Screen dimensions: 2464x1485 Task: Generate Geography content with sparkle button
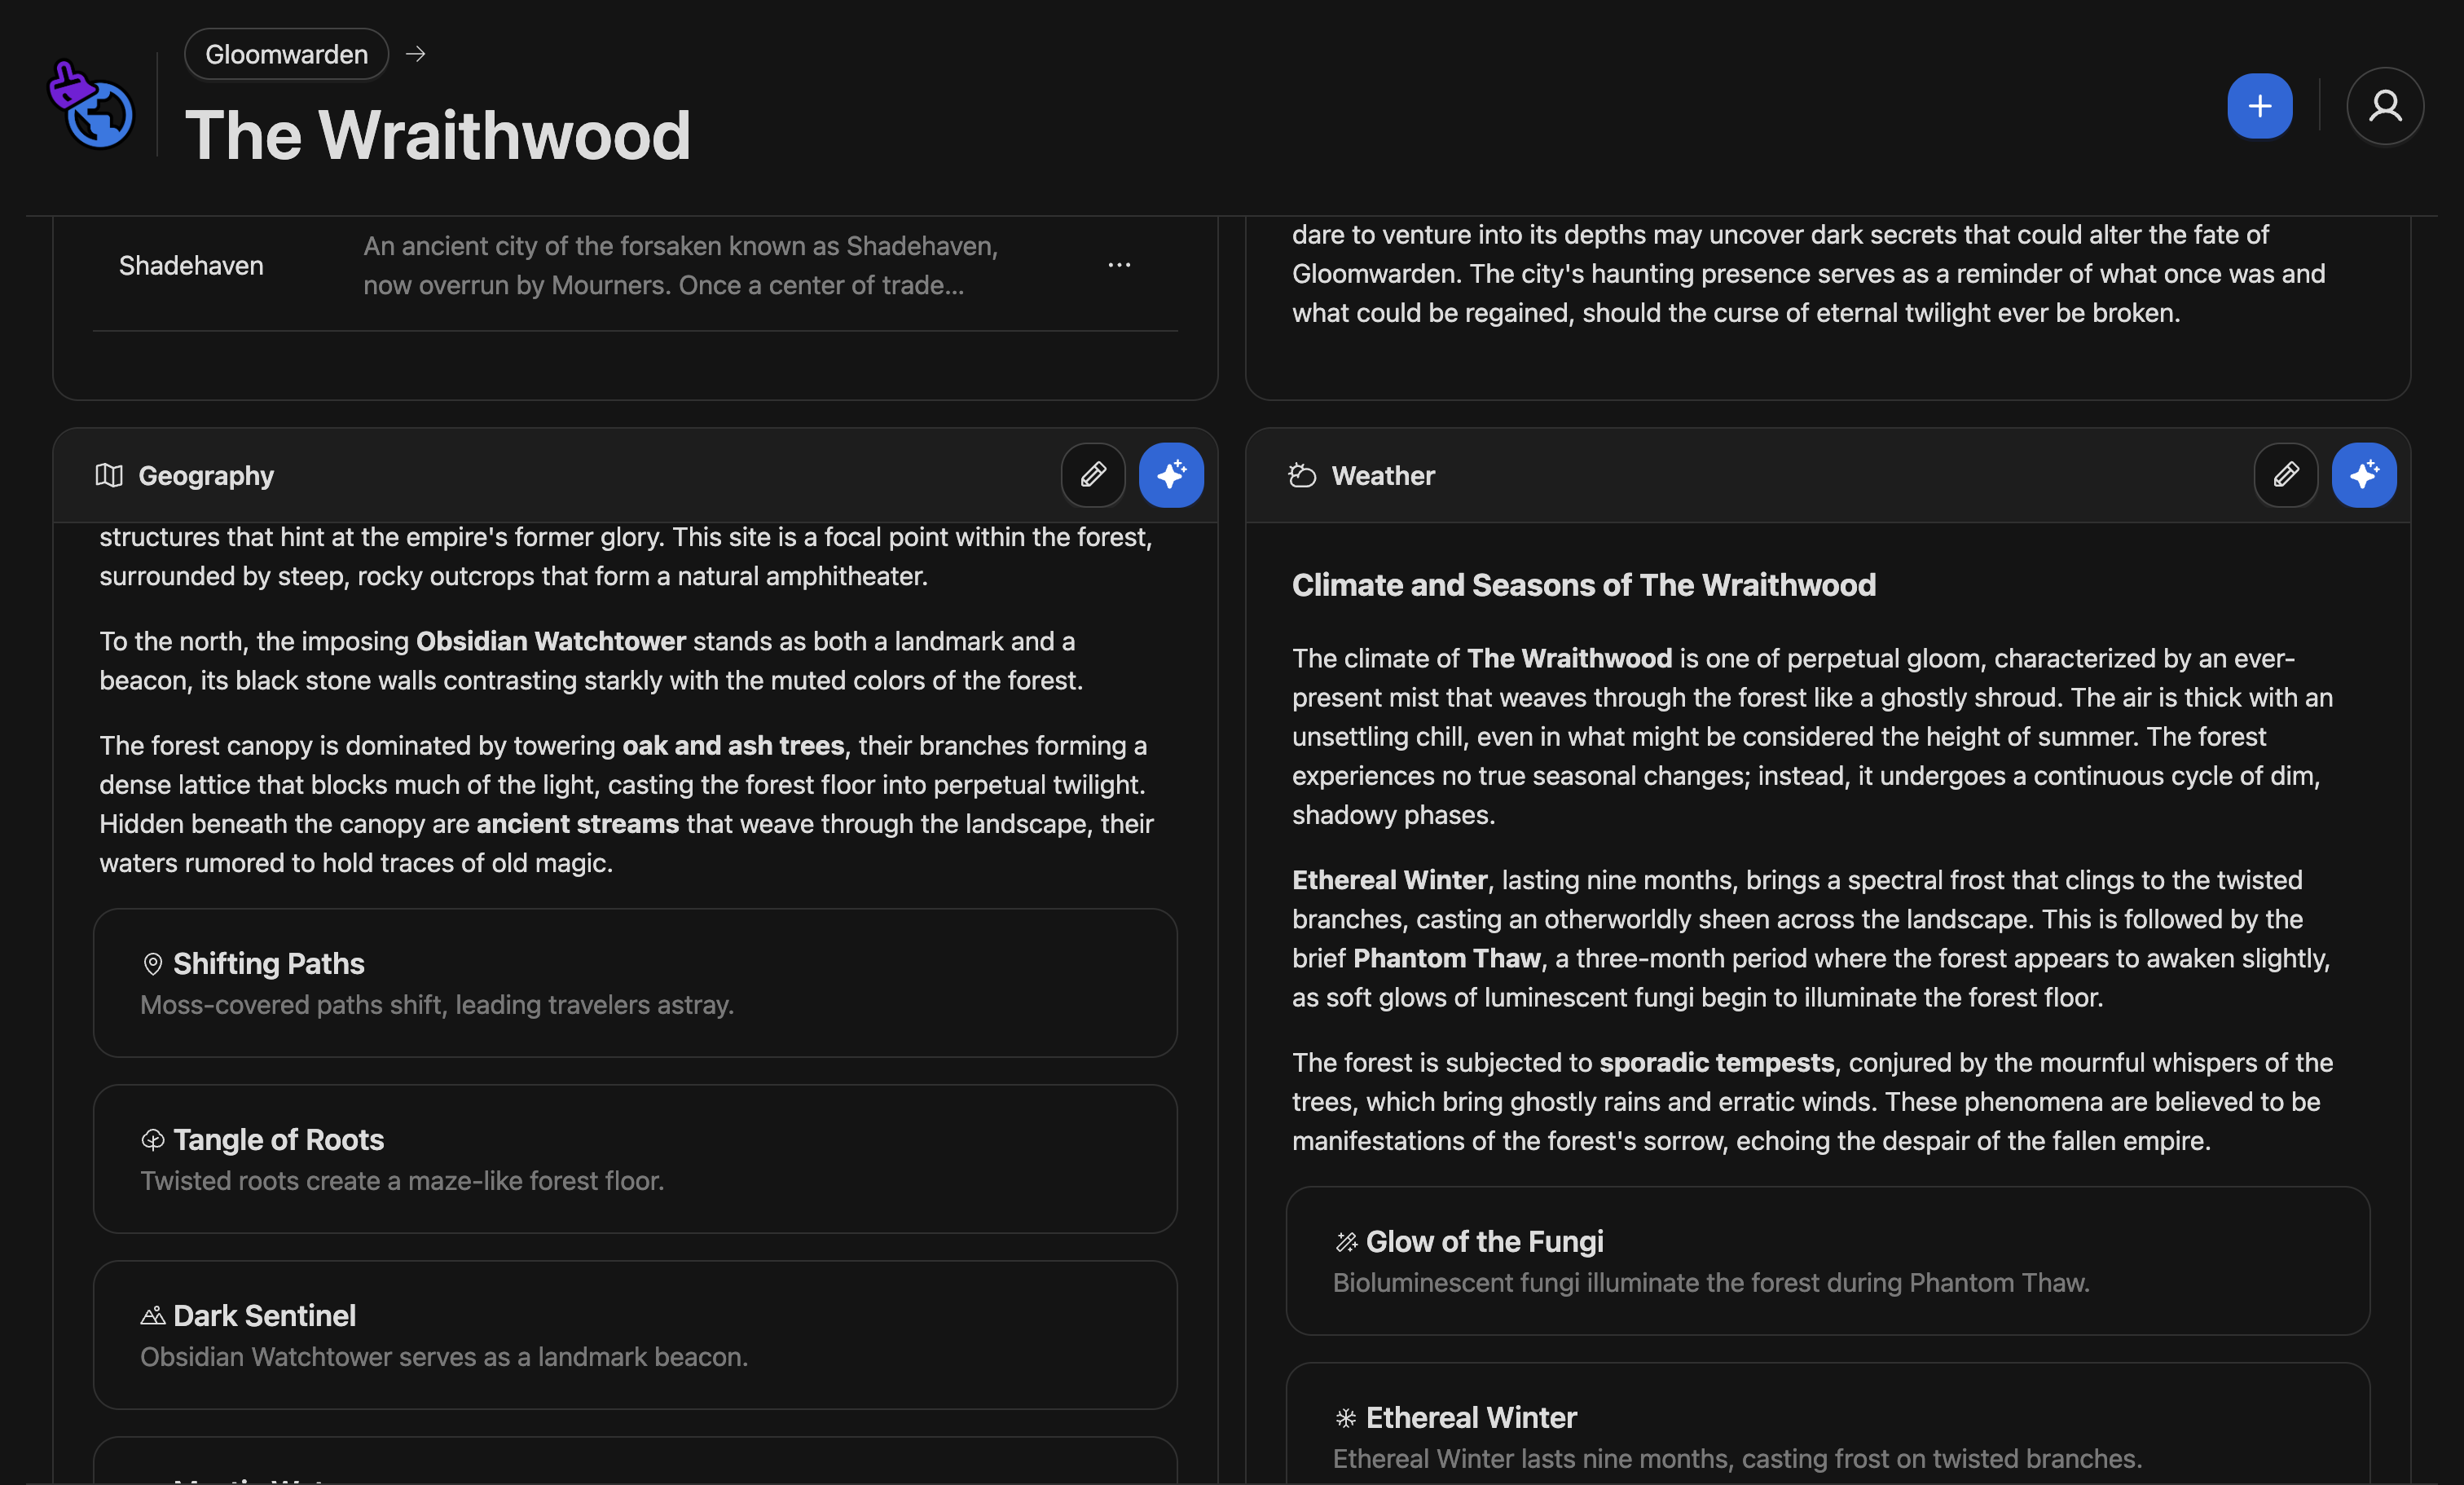pos(1171,475)
